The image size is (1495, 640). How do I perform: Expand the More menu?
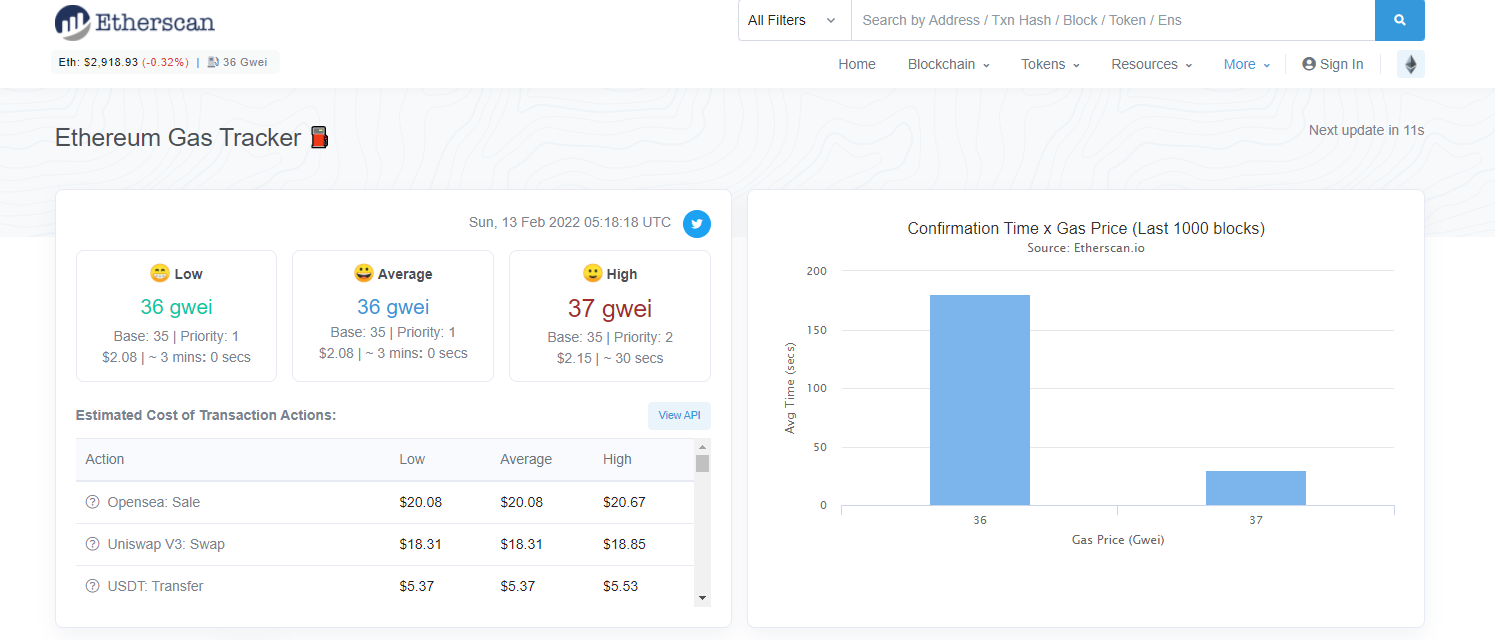coord(1247,64)
